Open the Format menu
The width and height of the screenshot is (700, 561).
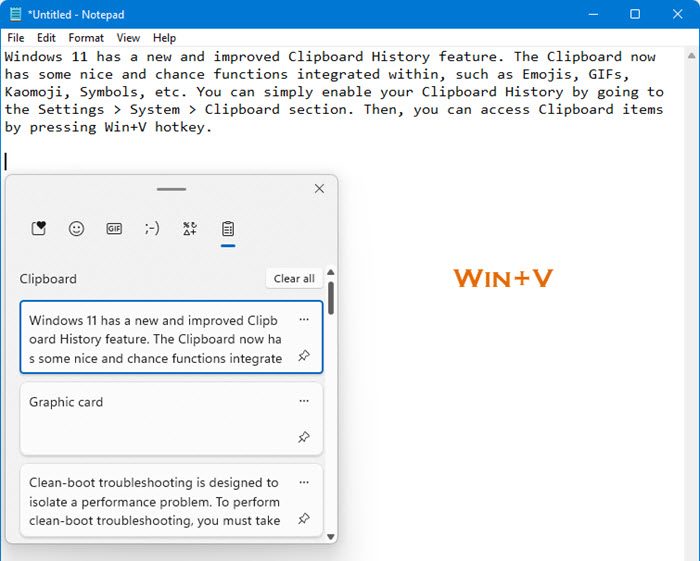[86, 38]
